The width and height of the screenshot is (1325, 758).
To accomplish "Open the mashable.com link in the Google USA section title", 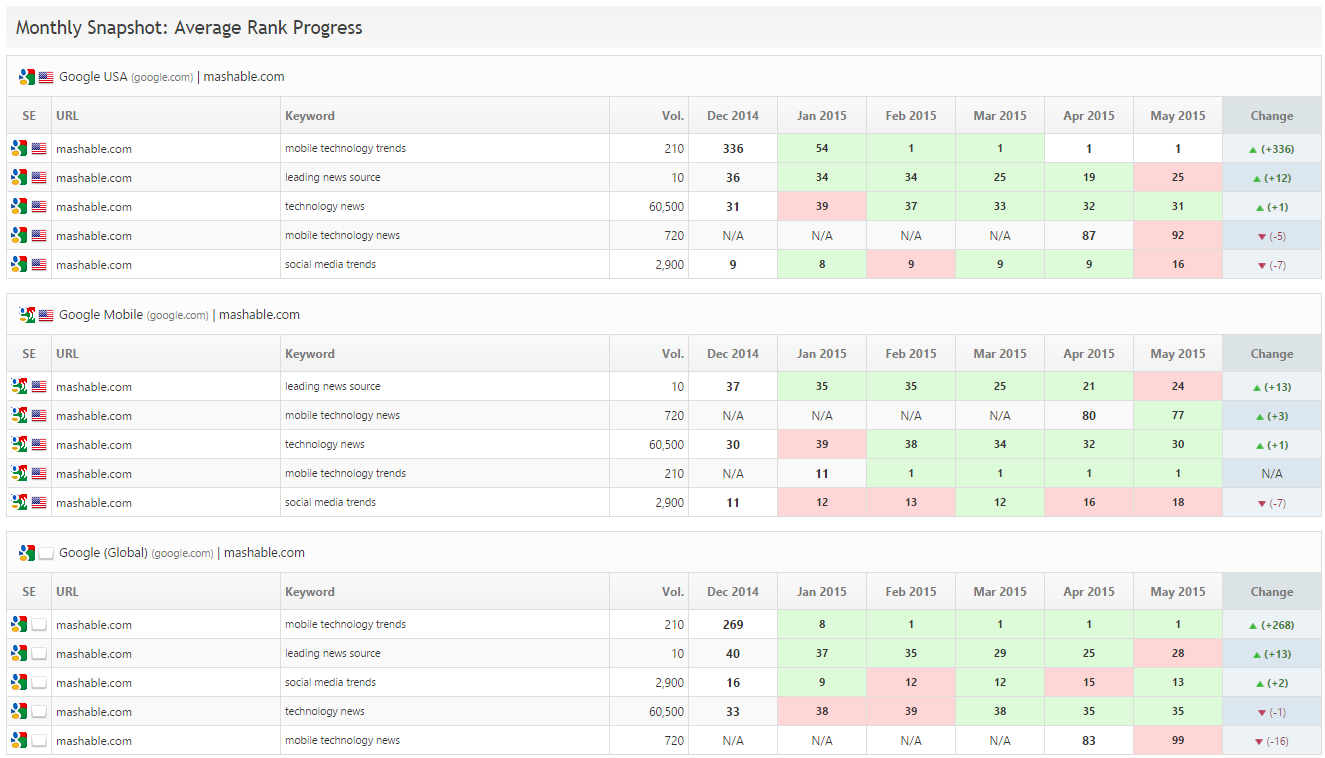I will [244, 77].
